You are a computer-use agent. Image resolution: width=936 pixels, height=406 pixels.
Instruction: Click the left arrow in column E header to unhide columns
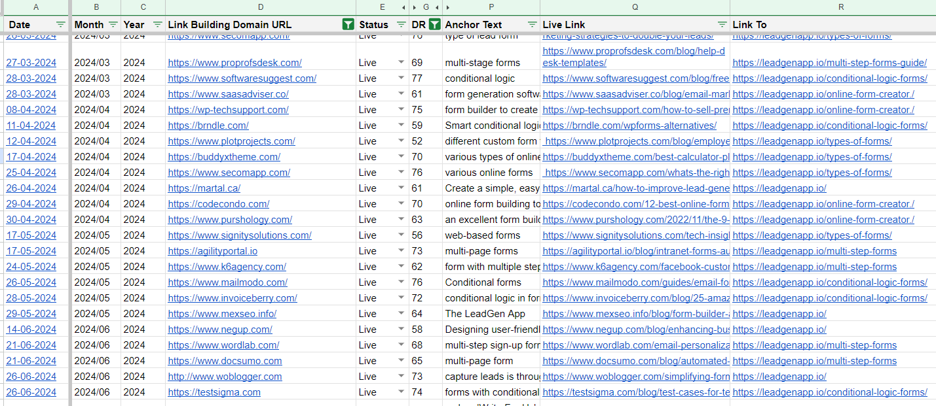coord(404,7)
